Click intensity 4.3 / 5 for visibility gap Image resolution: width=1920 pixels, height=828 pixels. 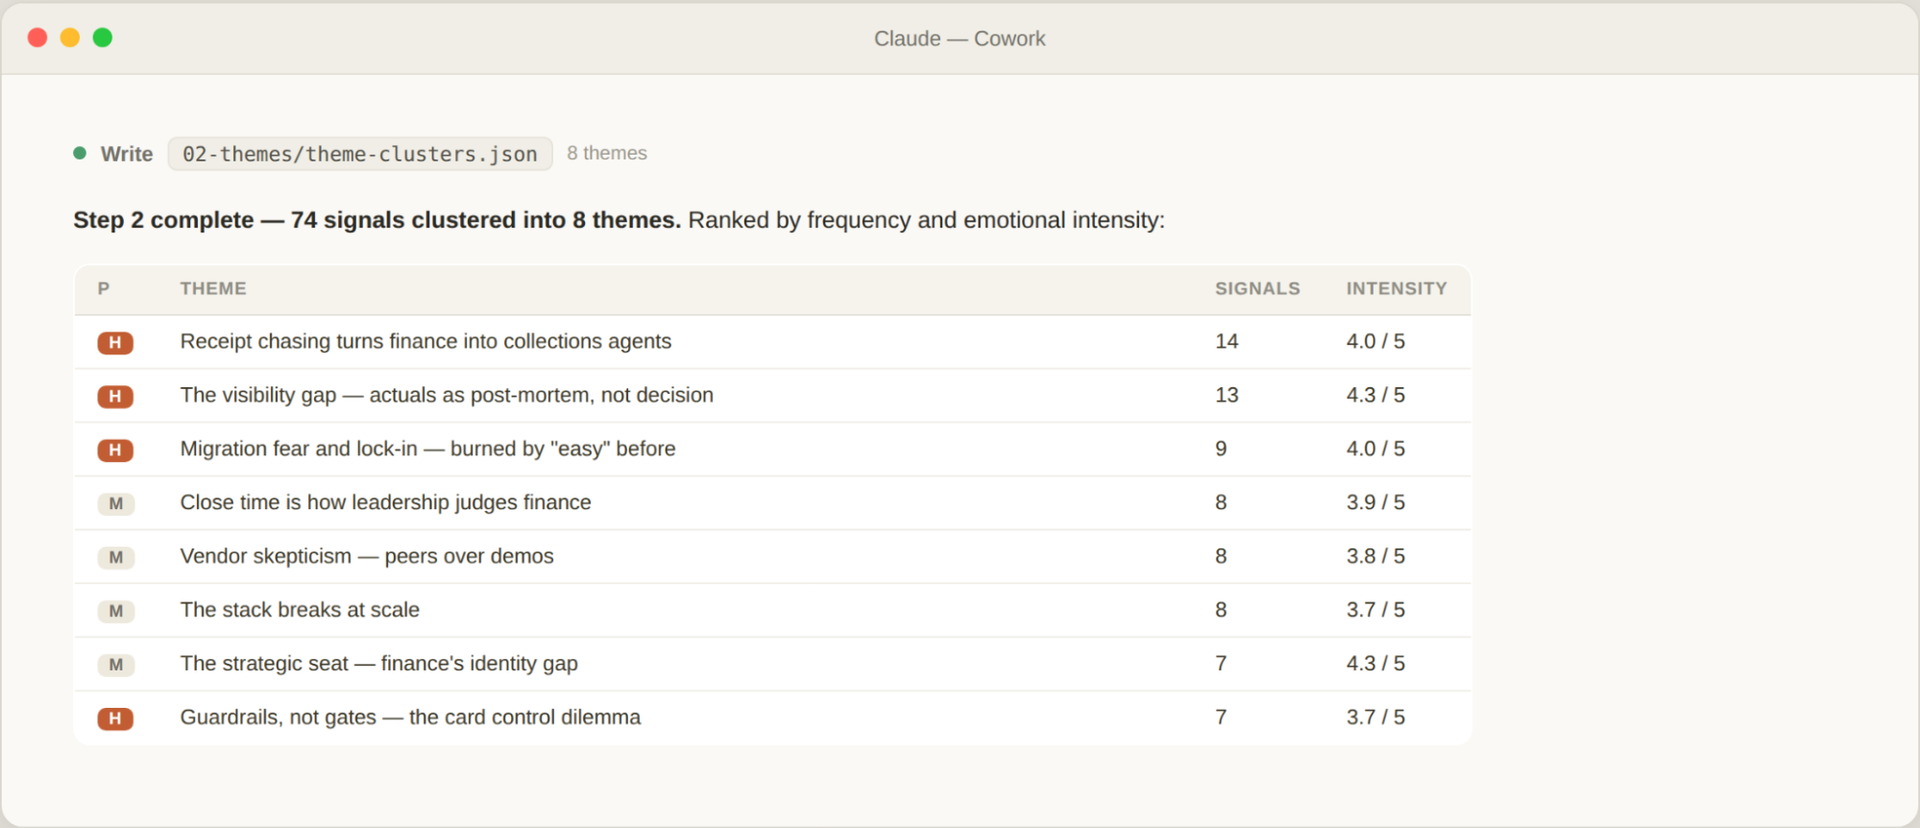(1376, 395)
